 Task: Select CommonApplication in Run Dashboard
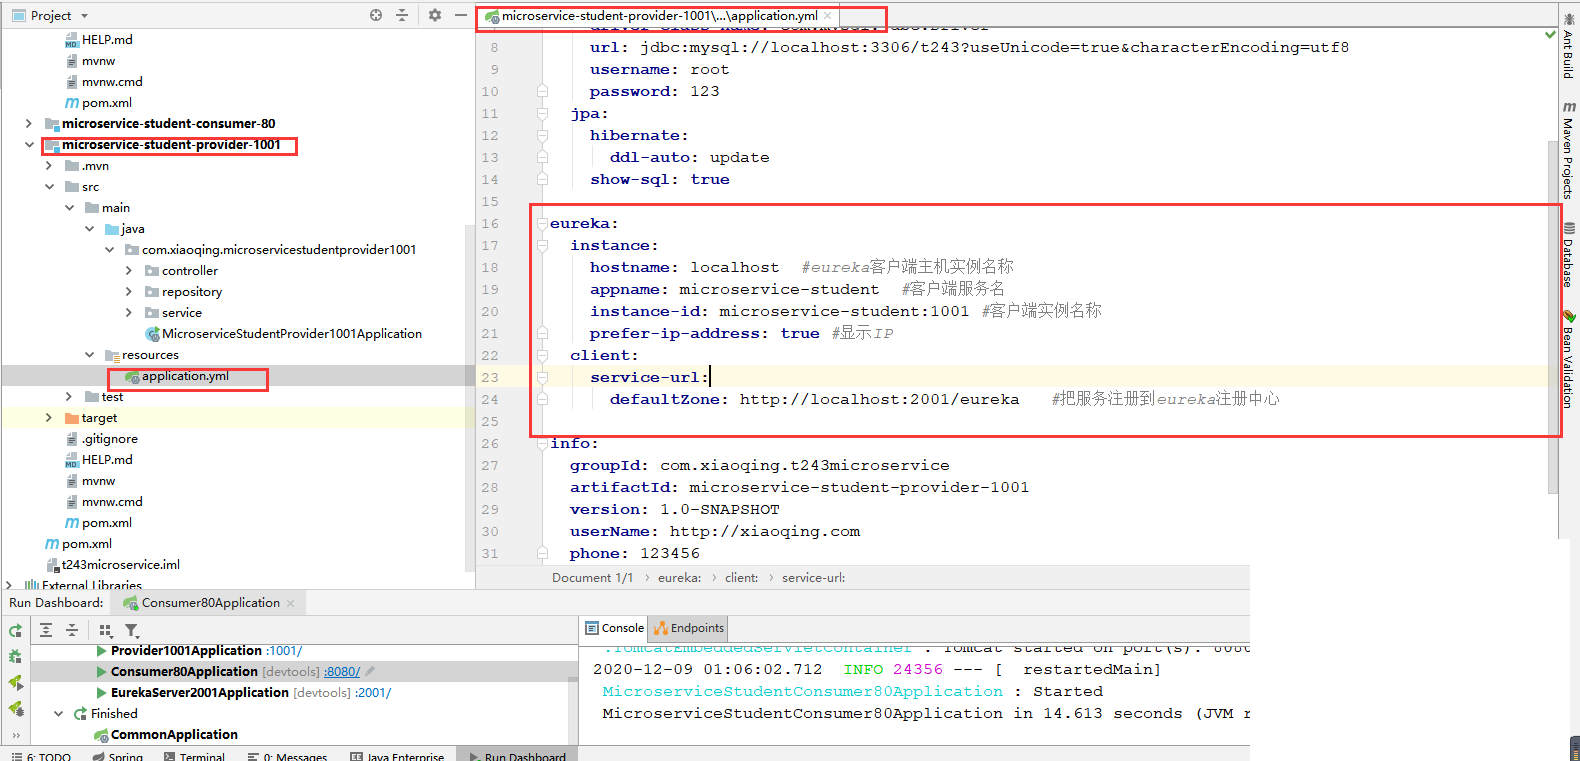174,735
